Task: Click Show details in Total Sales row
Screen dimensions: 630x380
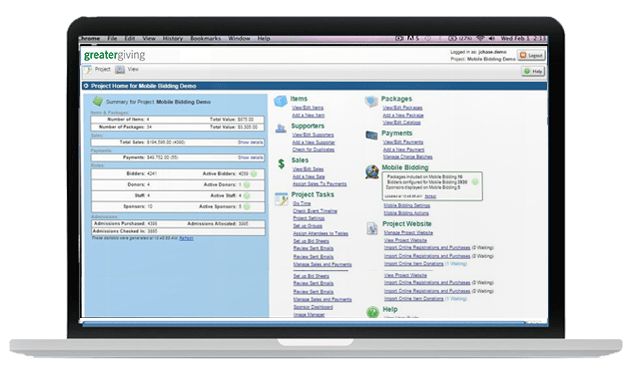Action: (250, 142)
